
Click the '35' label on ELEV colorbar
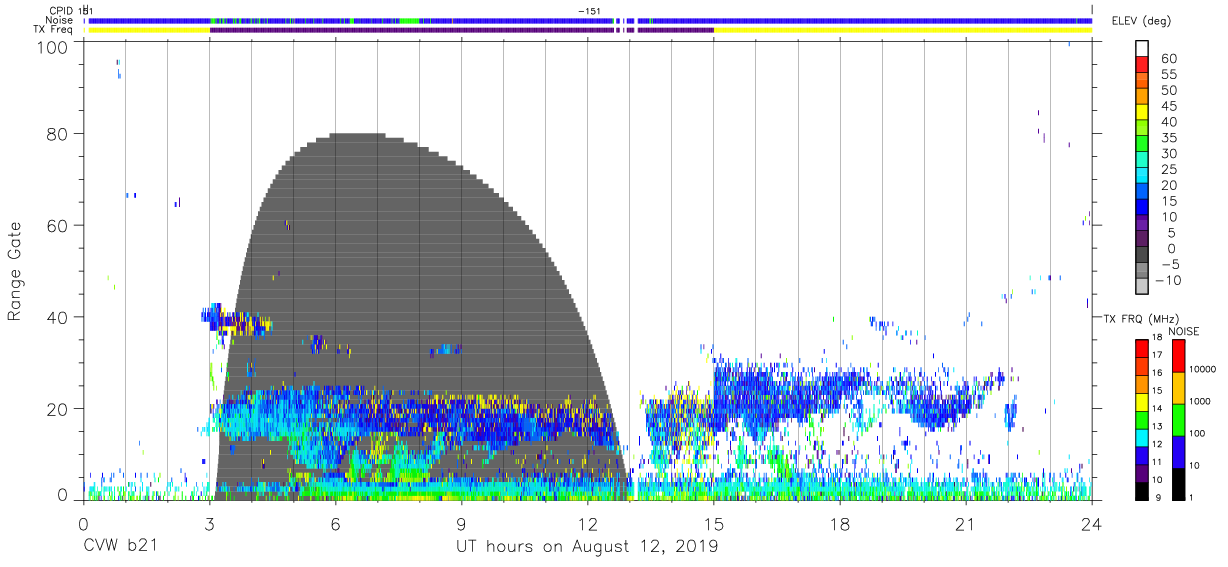(1169, 138)
